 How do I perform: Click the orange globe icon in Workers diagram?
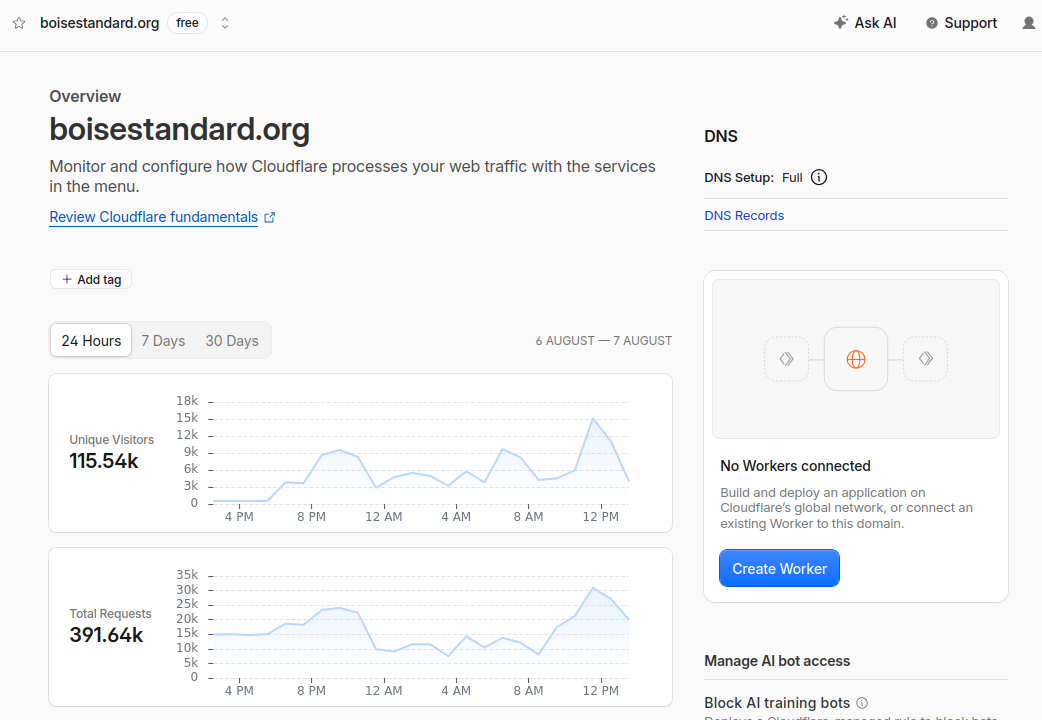click(856, 359)
